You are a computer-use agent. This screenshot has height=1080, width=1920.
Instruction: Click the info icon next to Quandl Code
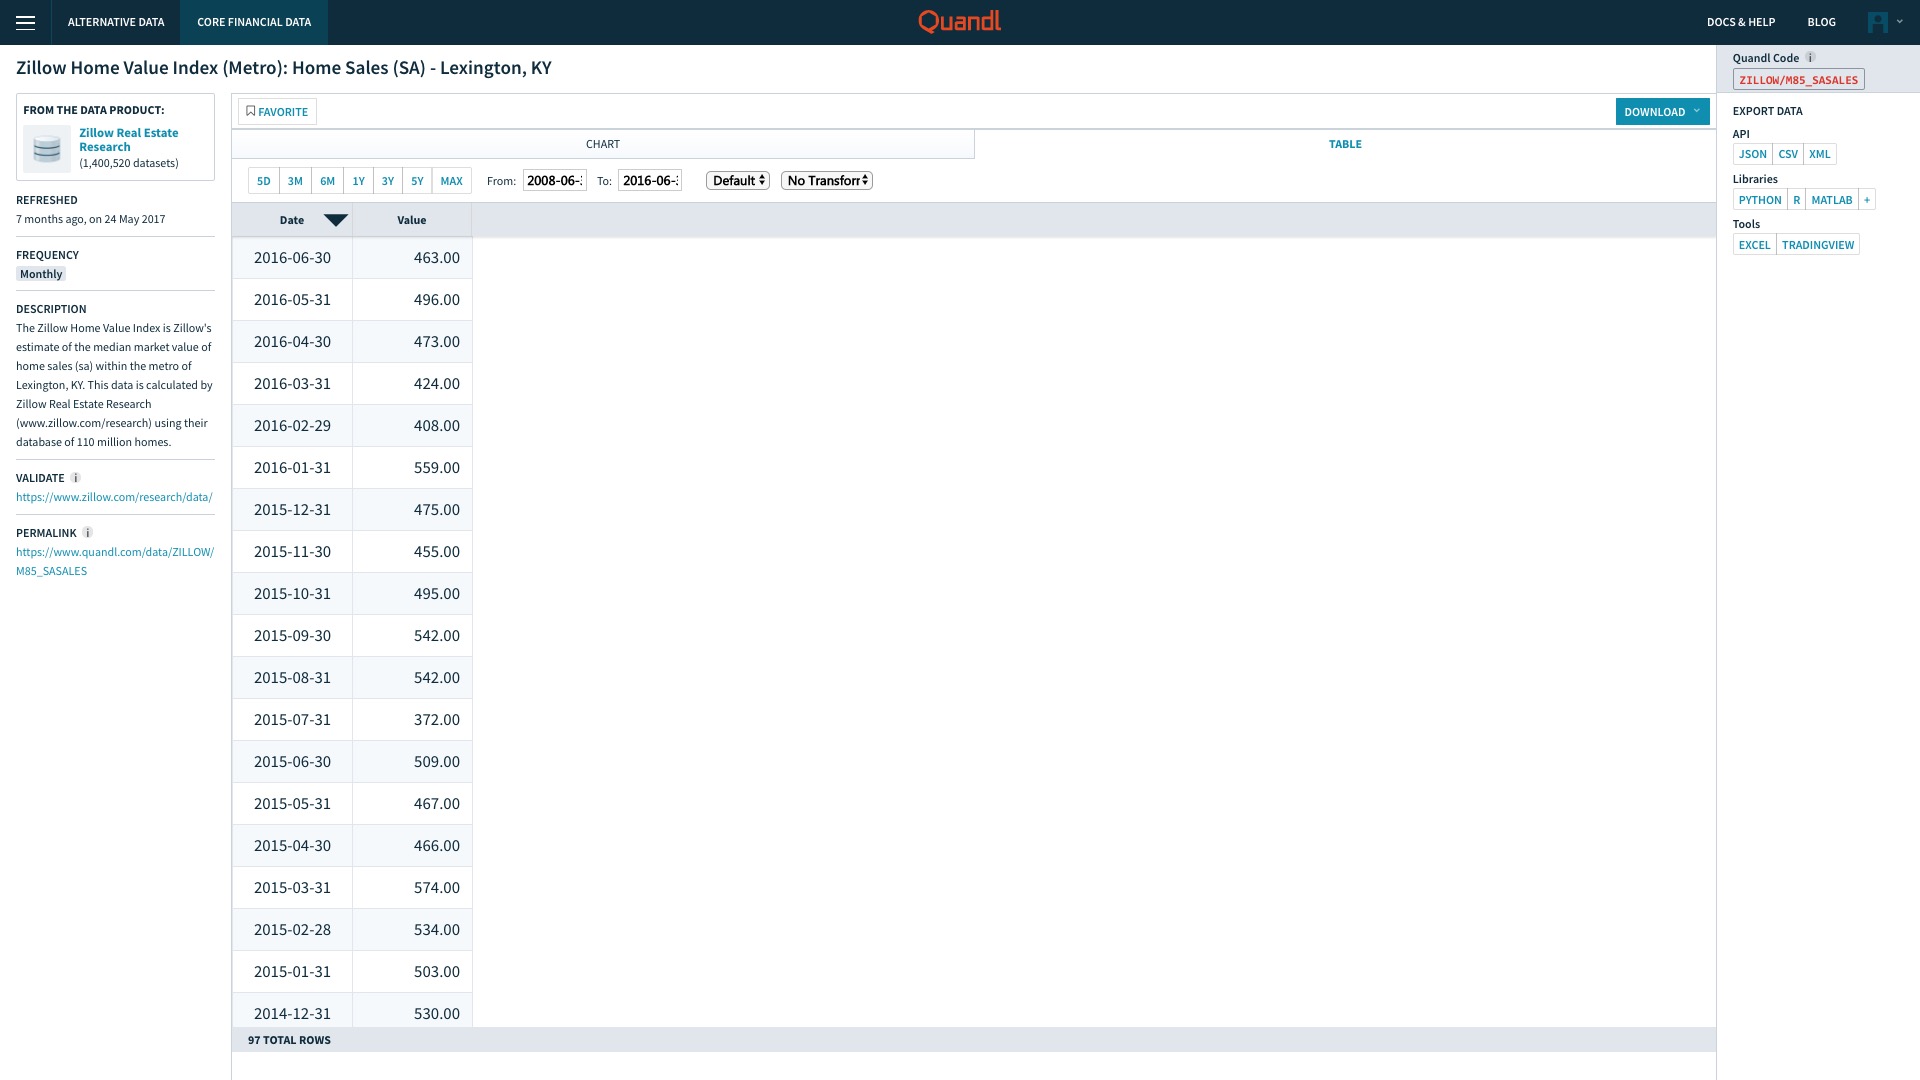[1810, 58]
